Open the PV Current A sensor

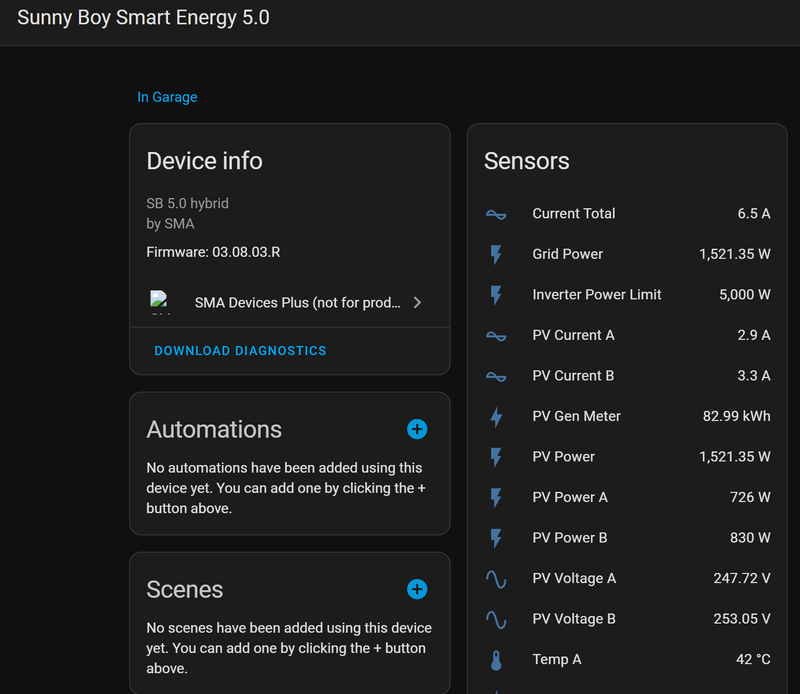click(x=627, y=335)
